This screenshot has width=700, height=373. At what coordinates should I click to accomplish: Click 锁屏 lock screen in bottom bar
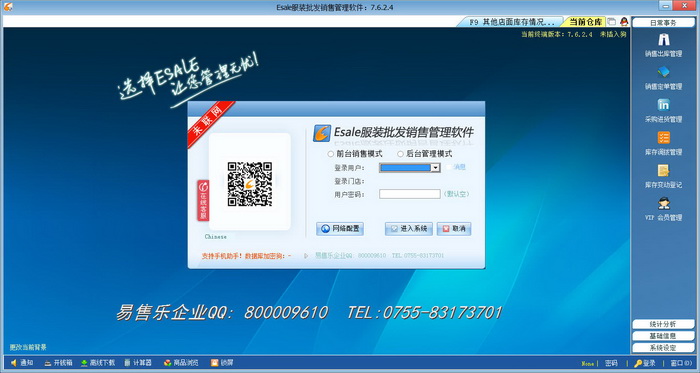click(x=222, y=363)
